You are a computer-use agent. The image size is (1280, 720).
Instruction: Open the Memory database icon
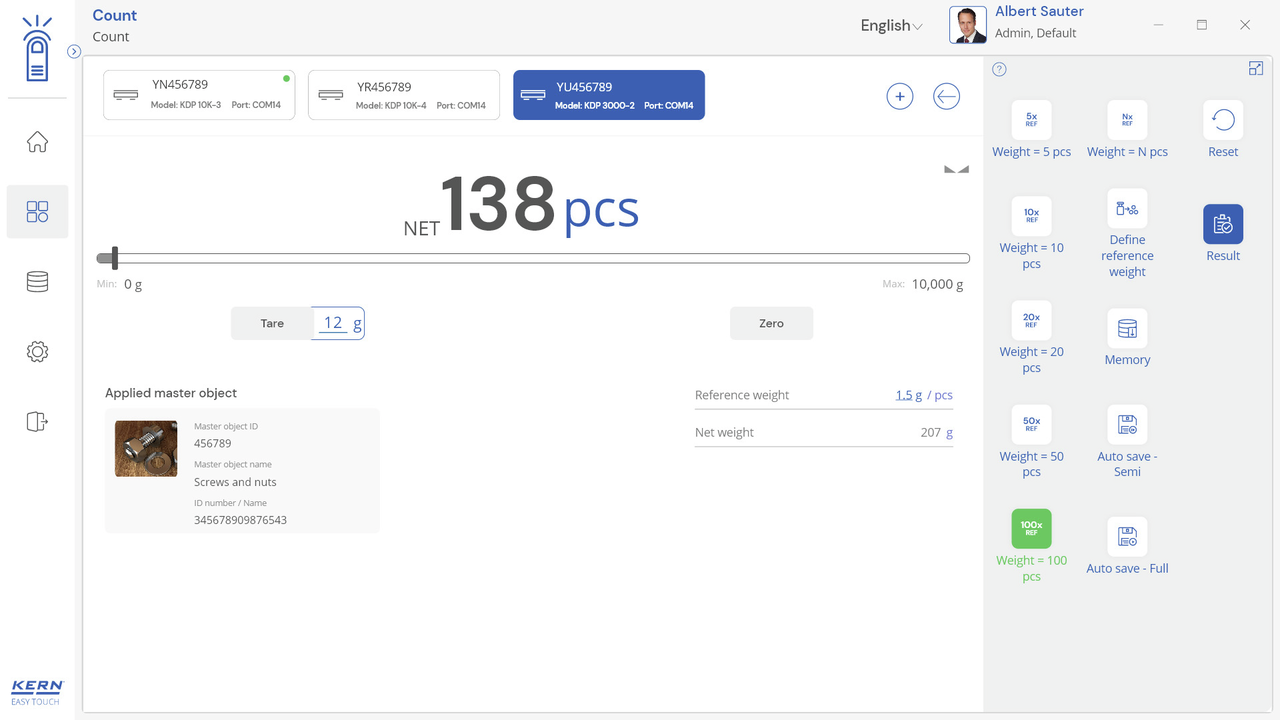(1127, 329)
